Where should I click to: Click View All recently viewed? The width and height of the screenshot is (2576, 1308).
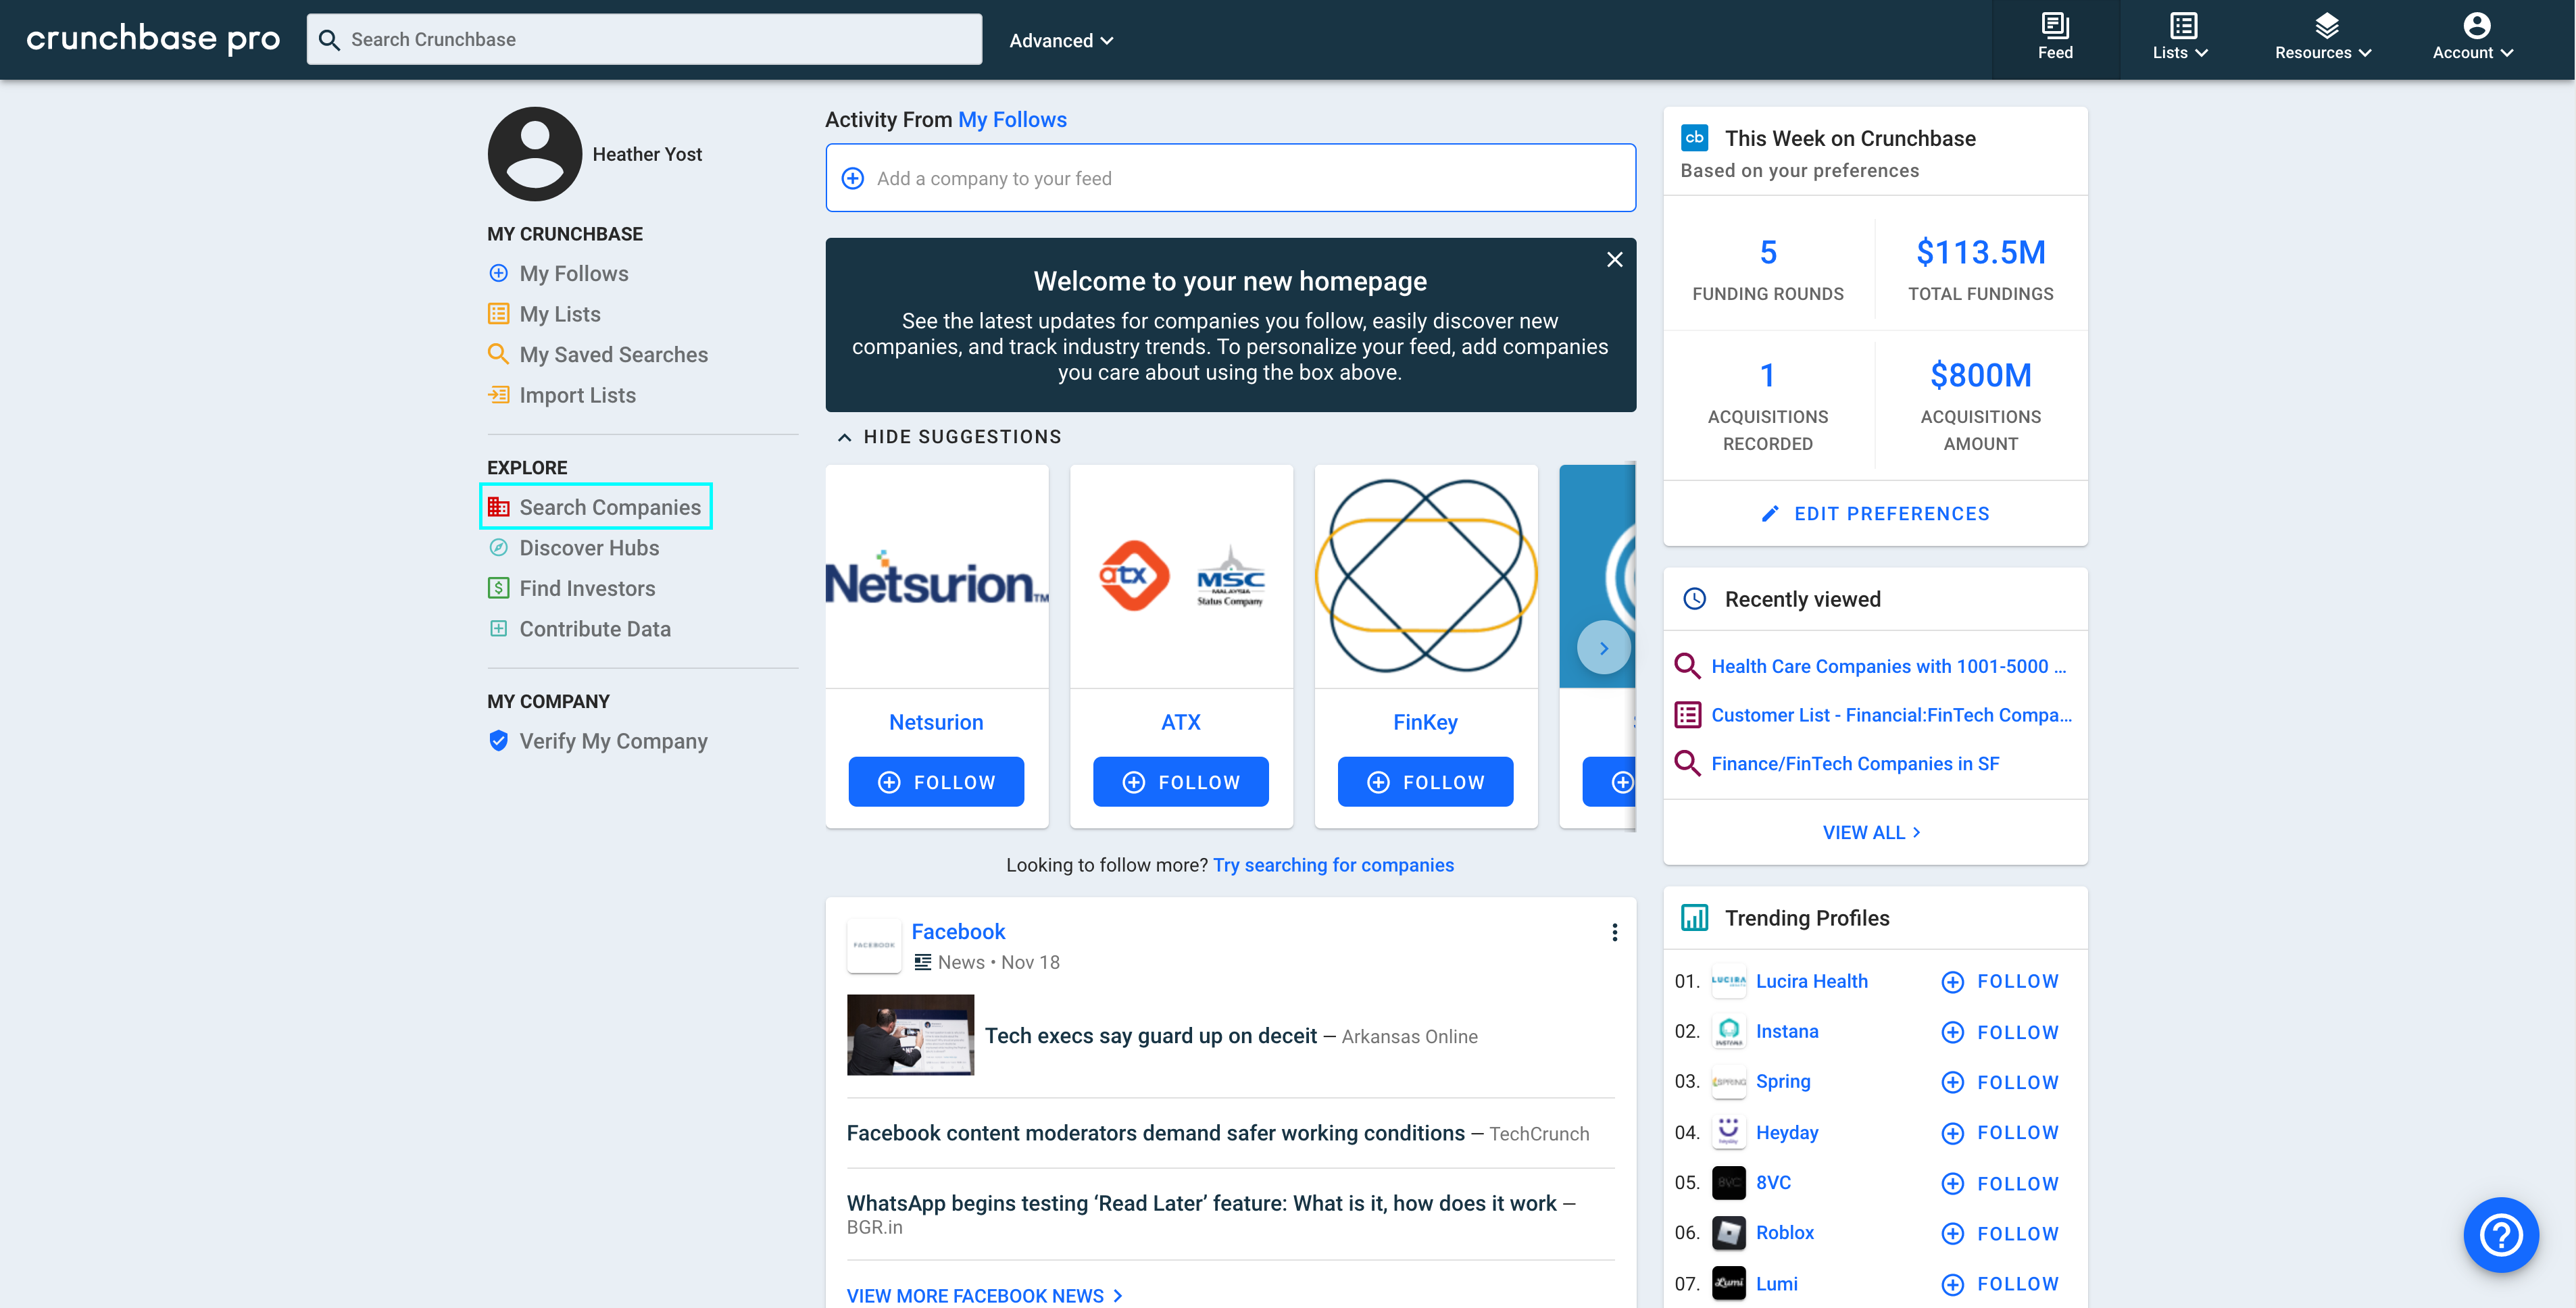point(1872,832)
